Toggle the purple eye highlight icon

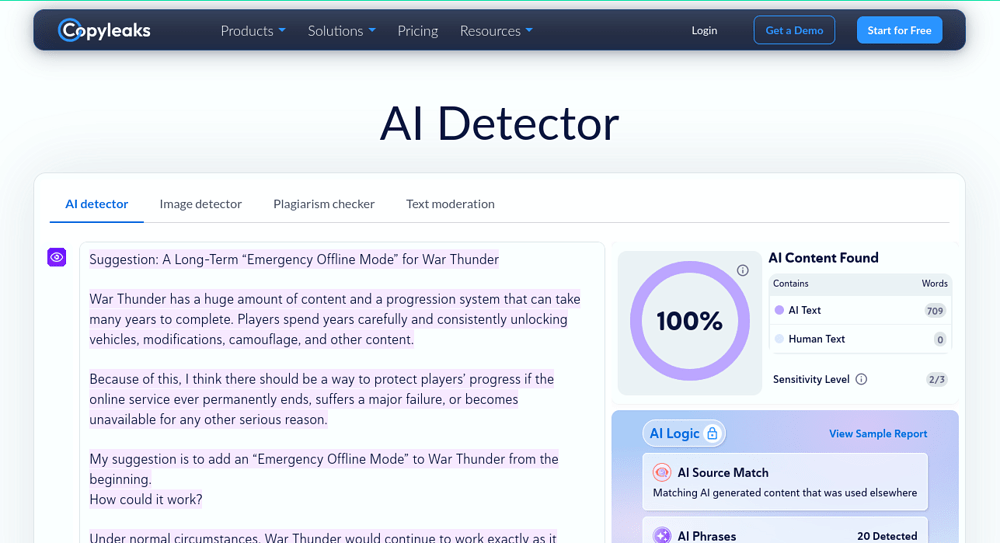click(x=57, y=257)
